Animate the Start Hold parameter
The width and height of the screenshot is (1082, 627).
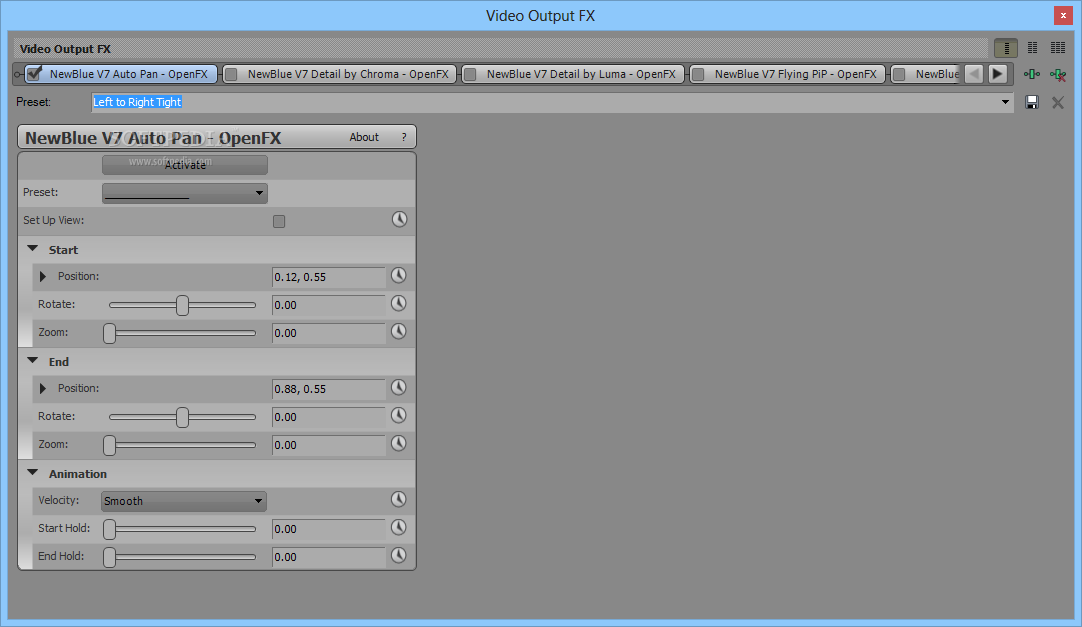[x=399, y=528]
